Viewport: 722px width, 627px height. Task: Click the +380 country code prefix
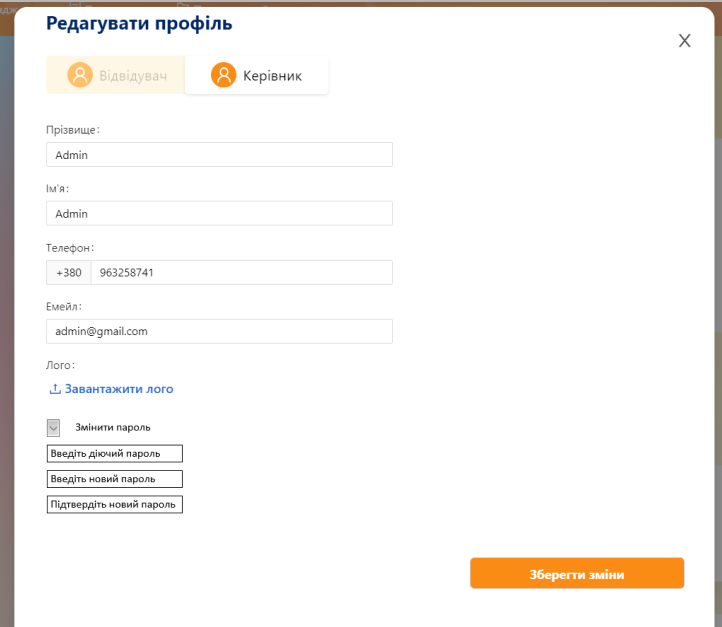[69, 273]
